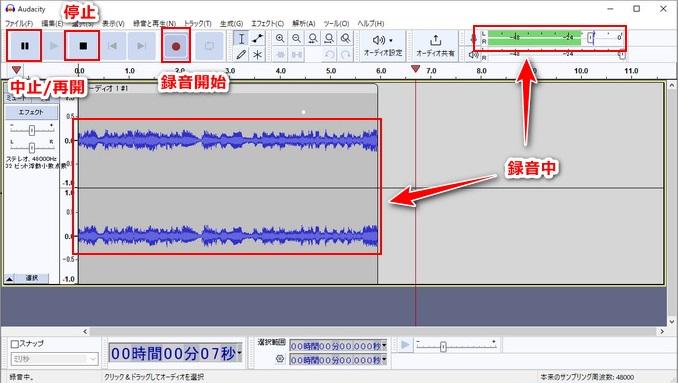Open the time display format dropdown arrow
This screenshot has height=383, width=678.
click(x=240, y=353)
